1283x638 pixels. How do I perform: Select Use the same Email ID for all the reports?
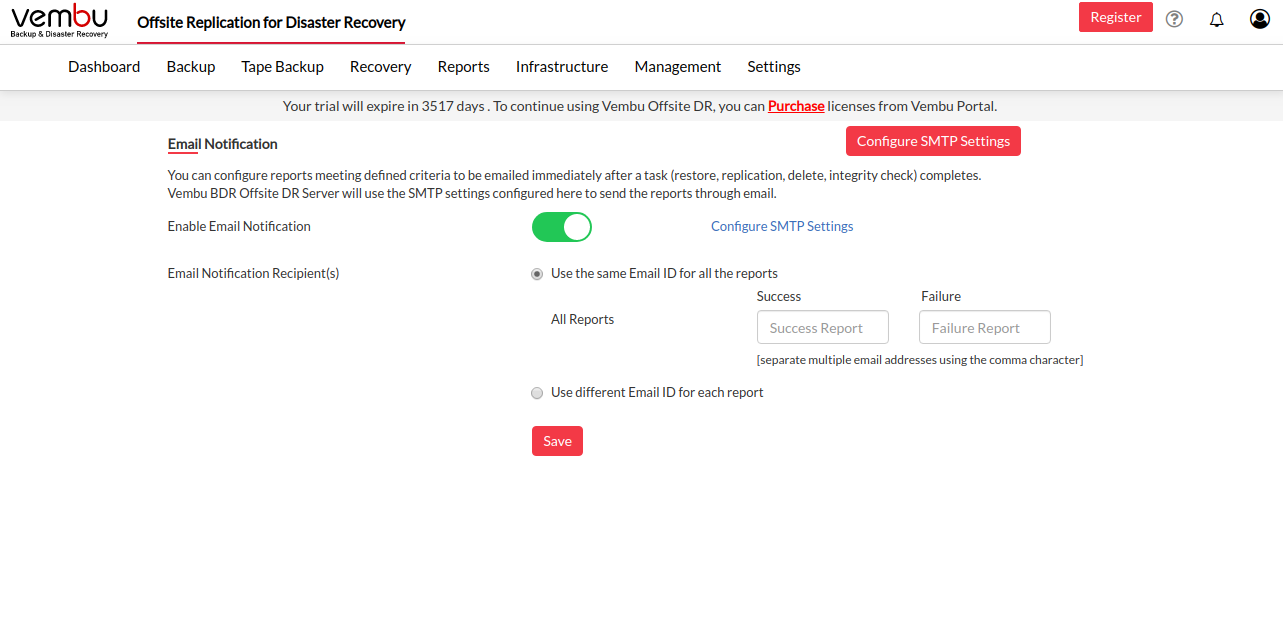(x=537, y=274)
